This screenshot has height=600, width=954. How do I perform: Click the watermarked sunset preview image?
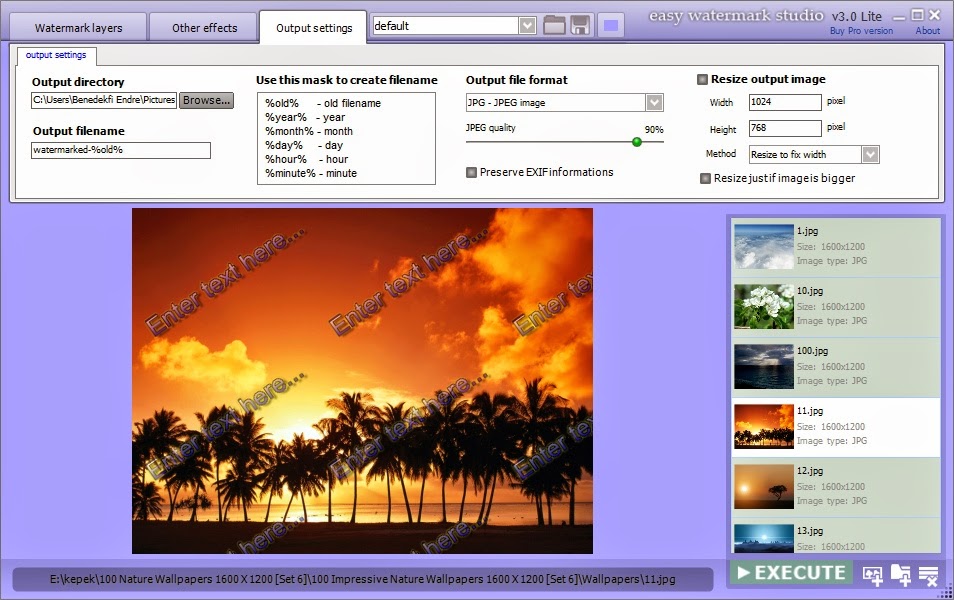pyautogui.click(x=362, y=381)
